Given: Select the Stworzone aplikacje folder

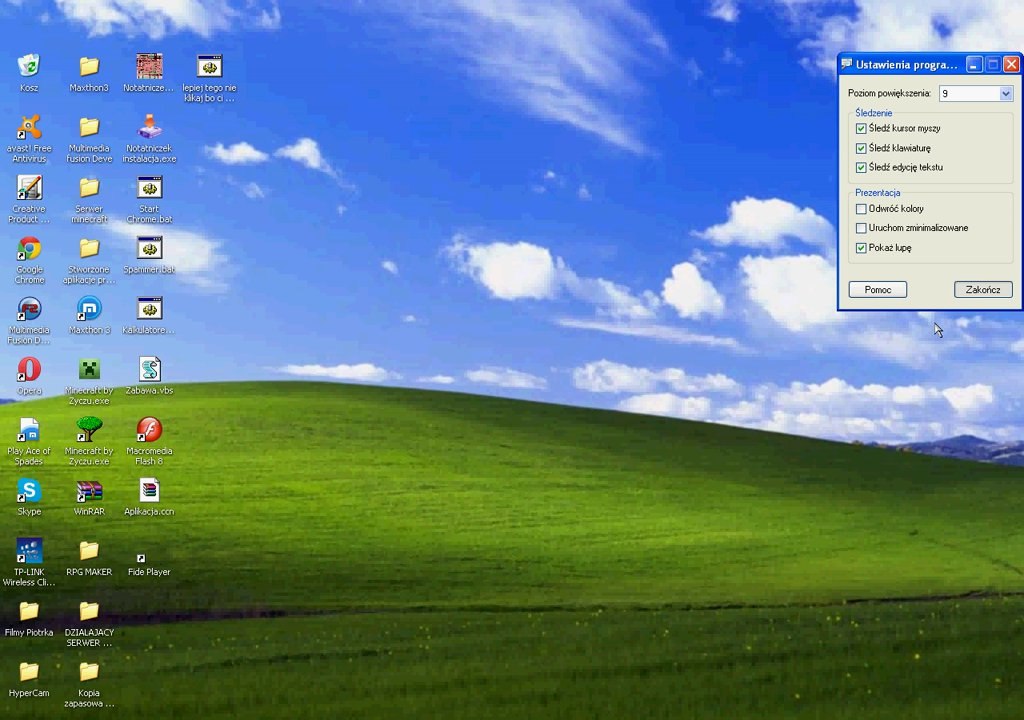Looking at the screenshot, I should point(89,248).
